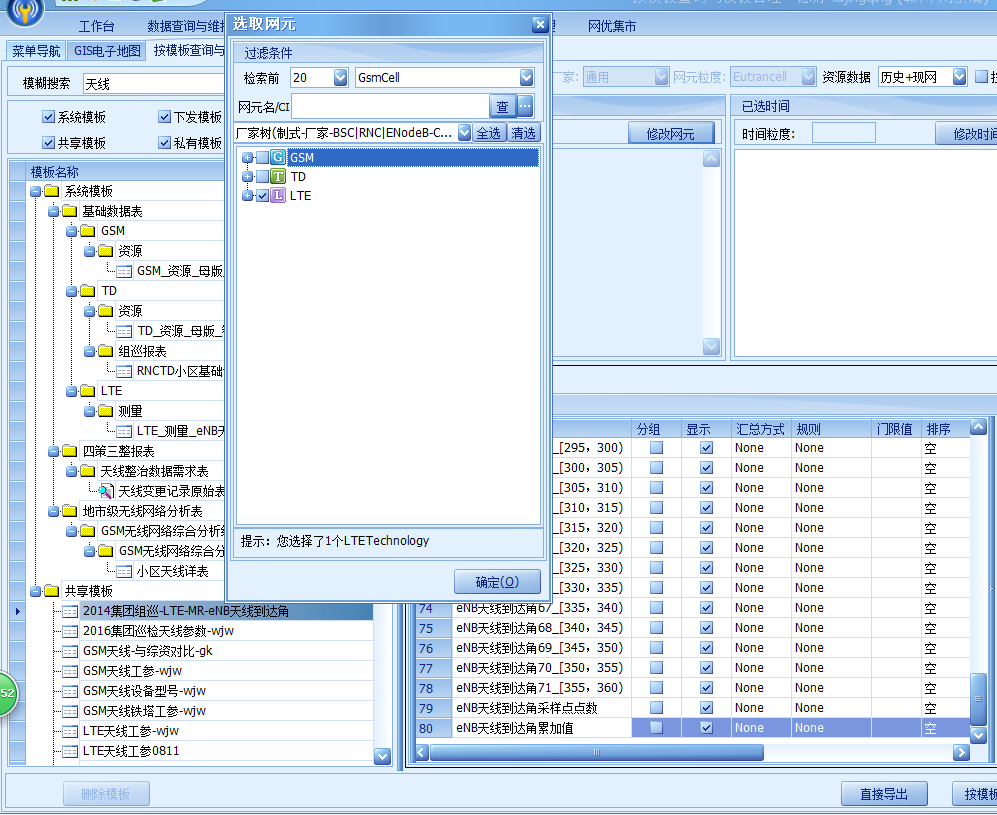997x815 pixels.
Task: Click template icon of 2016集团巡检天线参数-wjw
Action: pyautogui.click(x=70, y=631)
